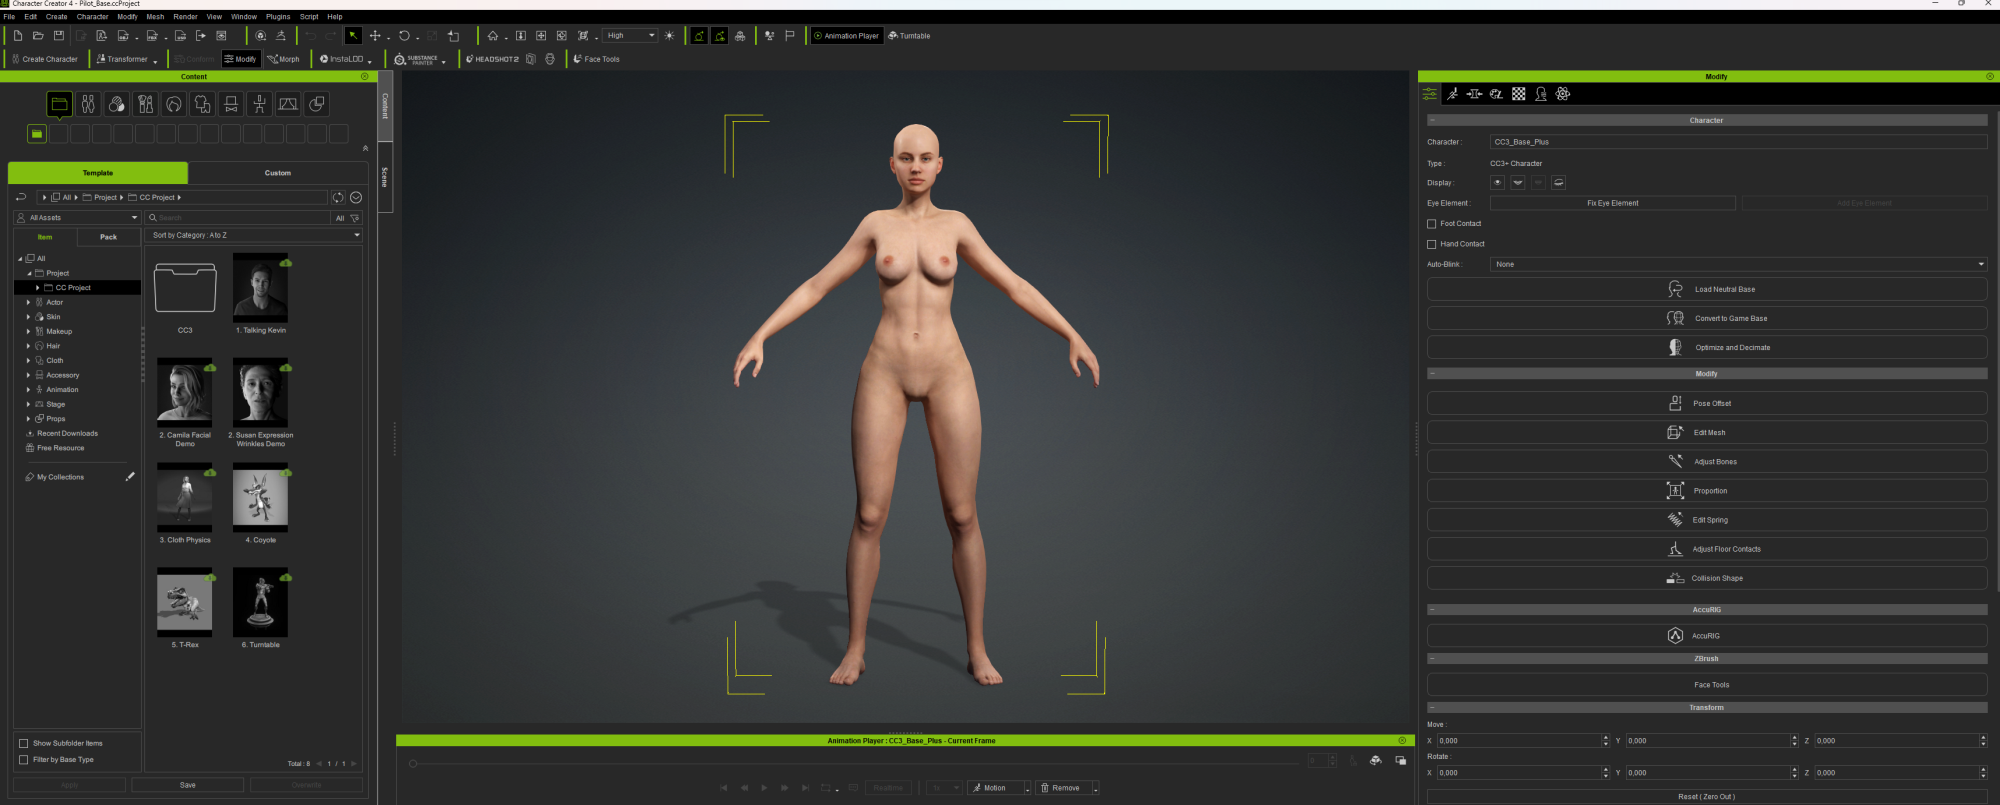Open the Makeup content category icon
2000x805 pixels.
coord(145,104)
